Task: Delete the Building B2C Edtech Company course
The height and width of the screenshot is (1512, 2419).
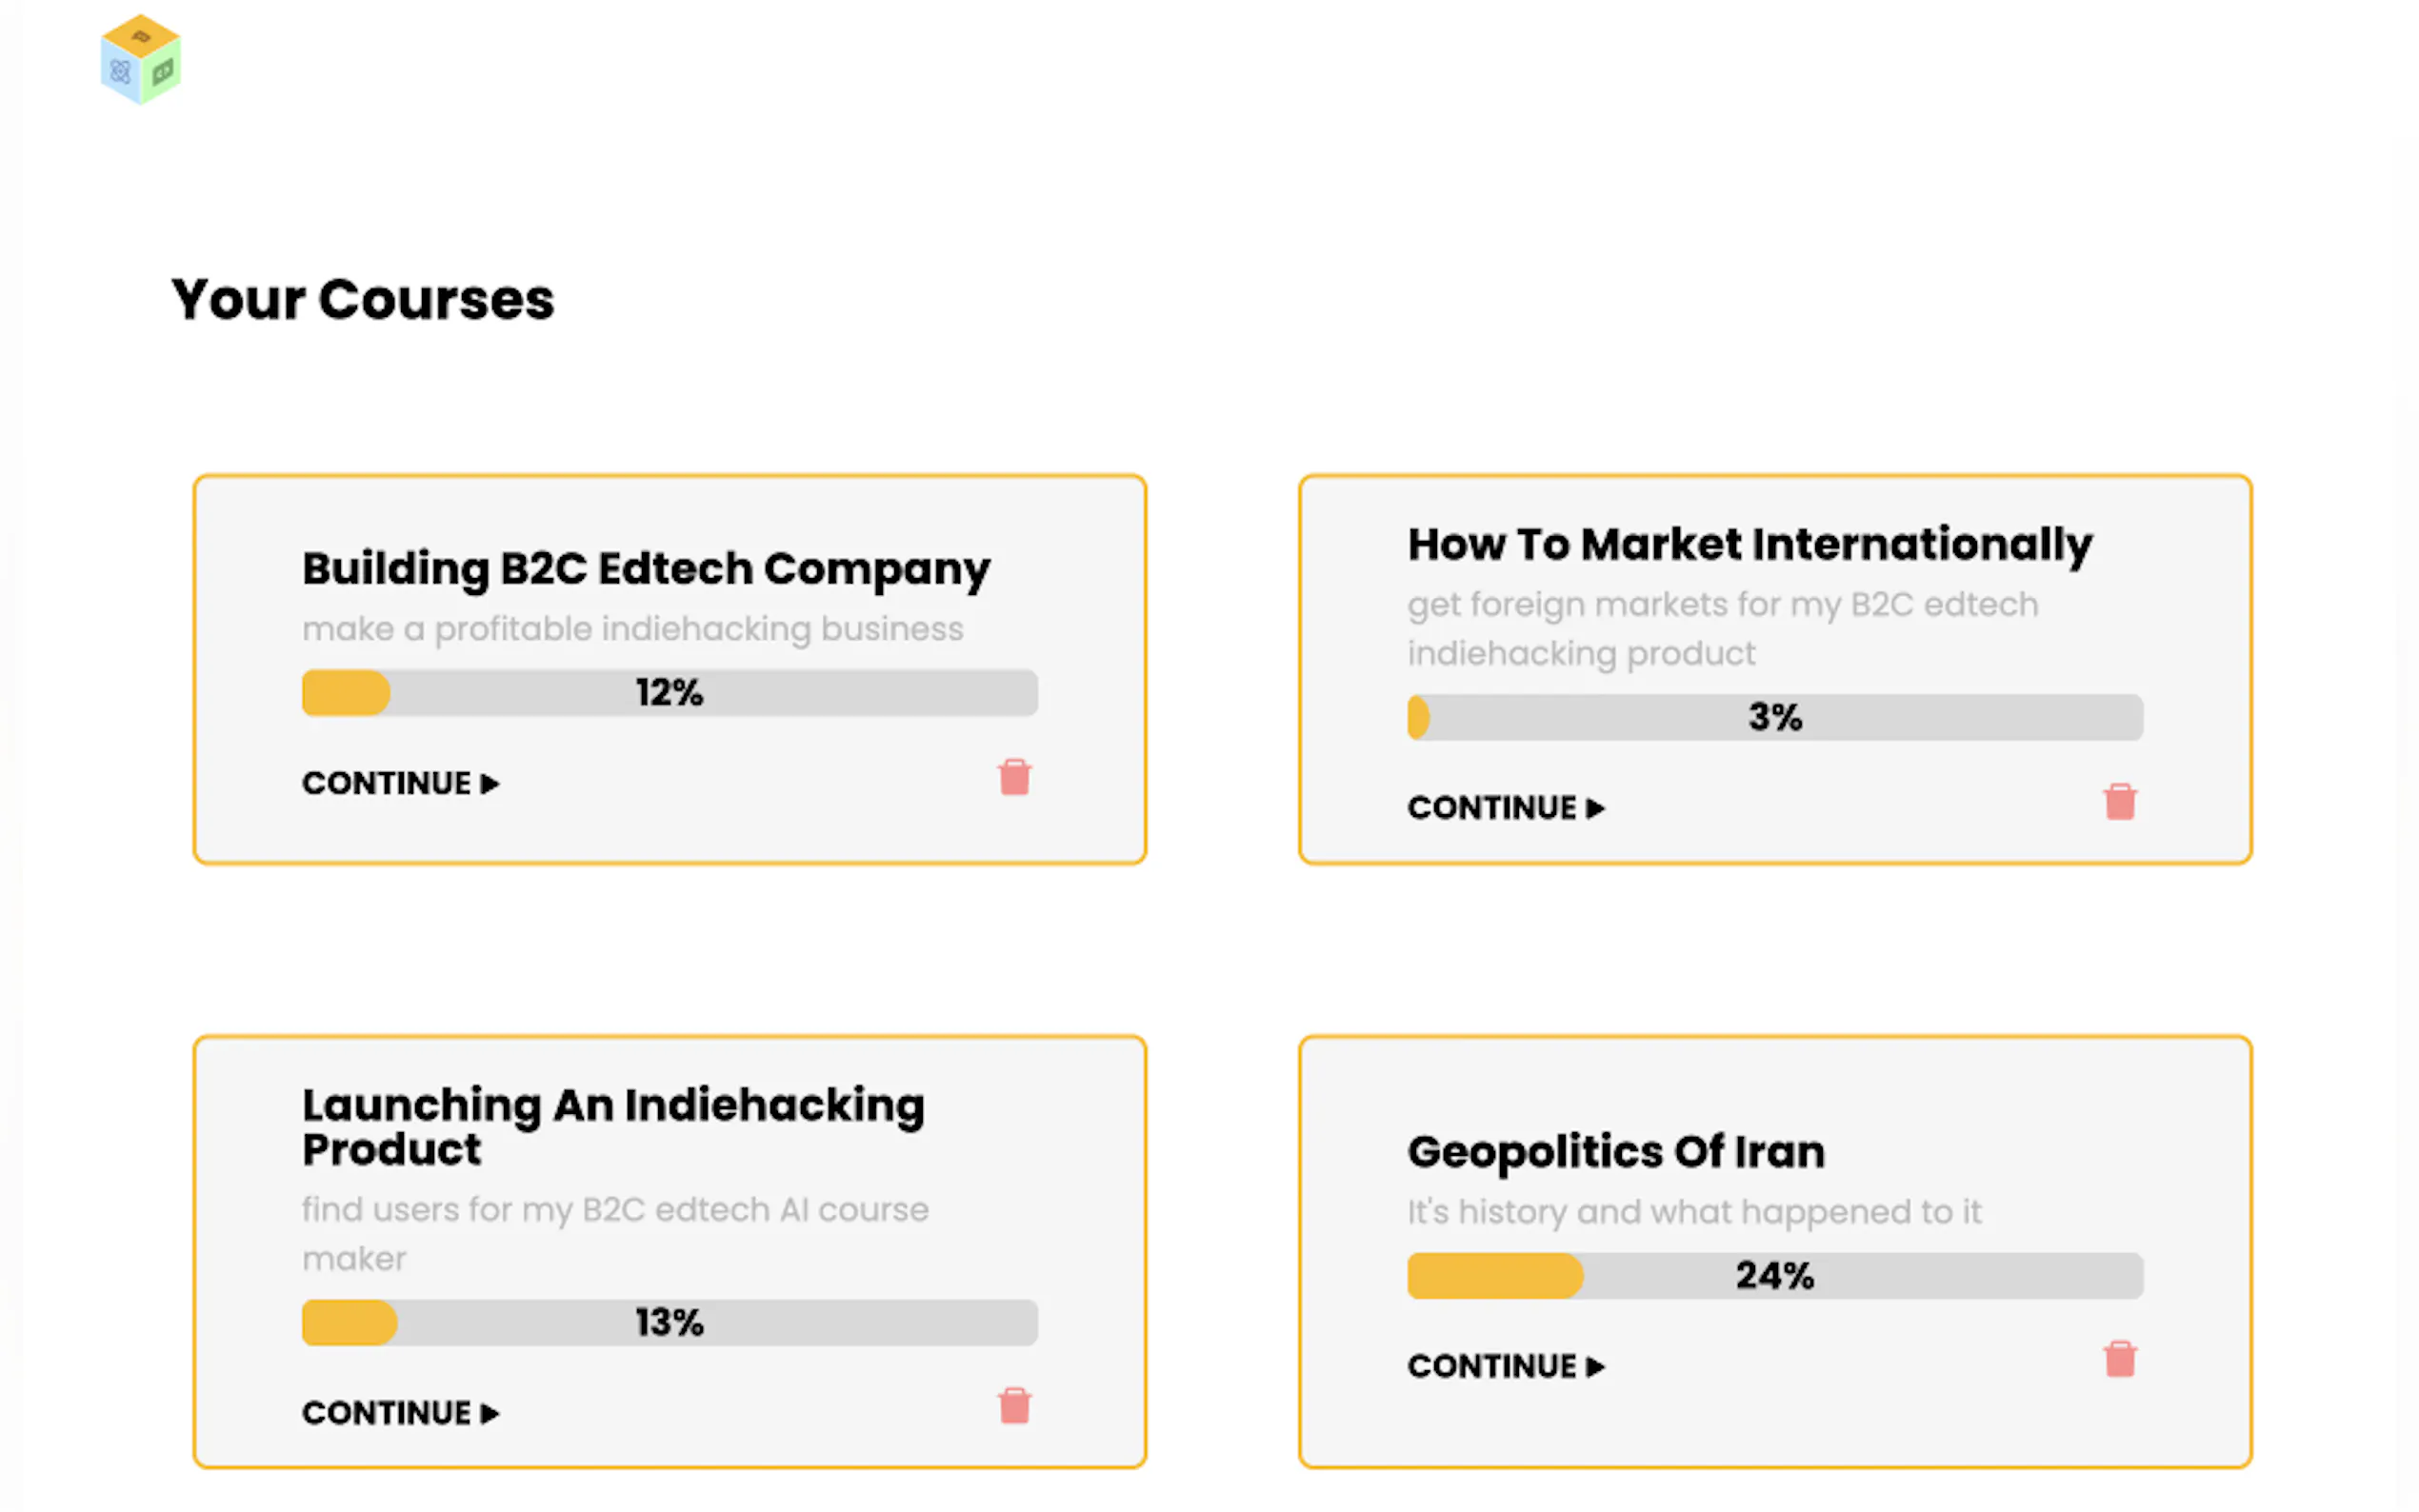Action: (x=1014, y=777)
